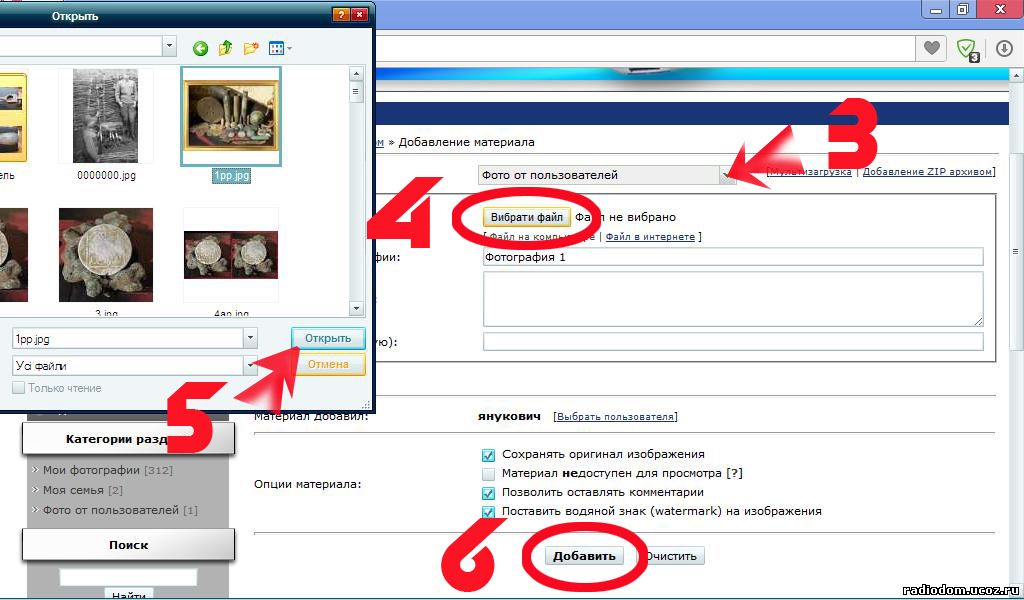The image size is (1024, 600).
Task: Go up one folder level icon
Action: (225, 48)
